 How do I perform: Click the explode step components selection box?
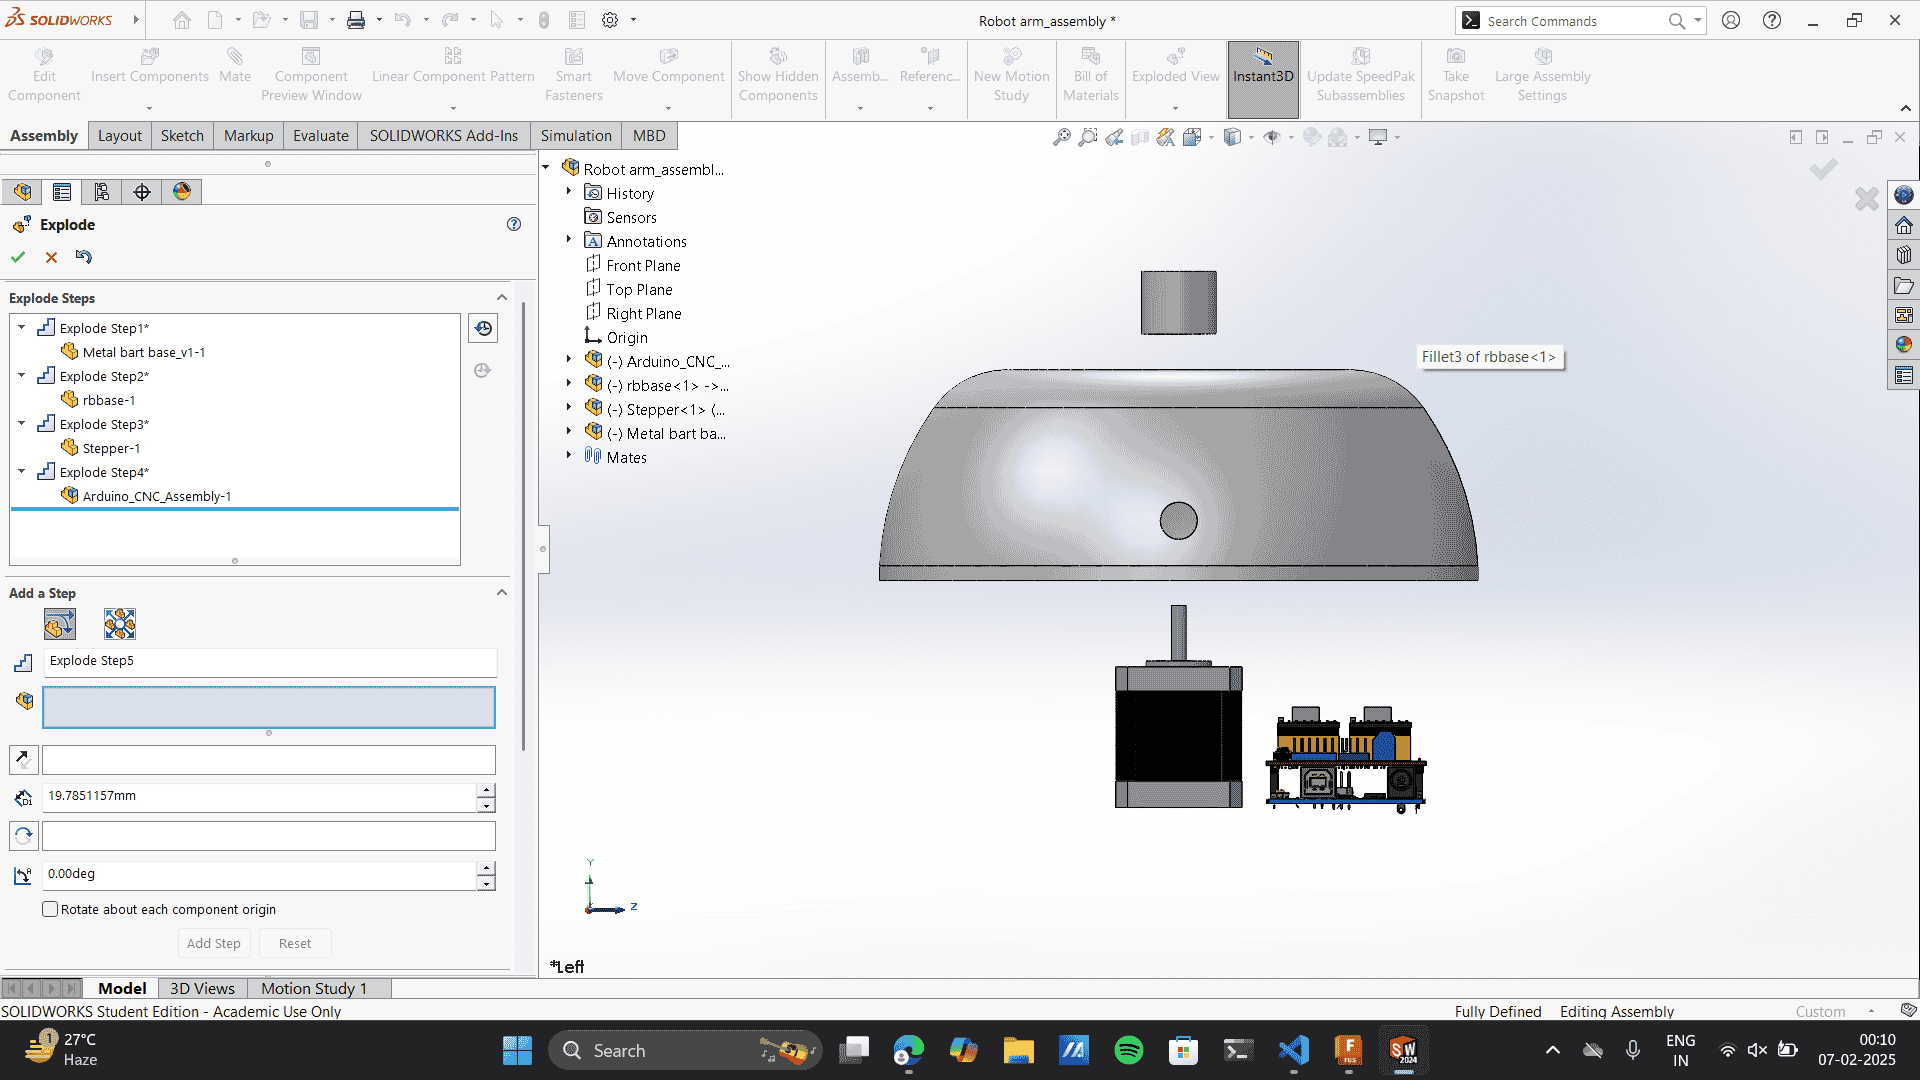(x=269, y=707)
